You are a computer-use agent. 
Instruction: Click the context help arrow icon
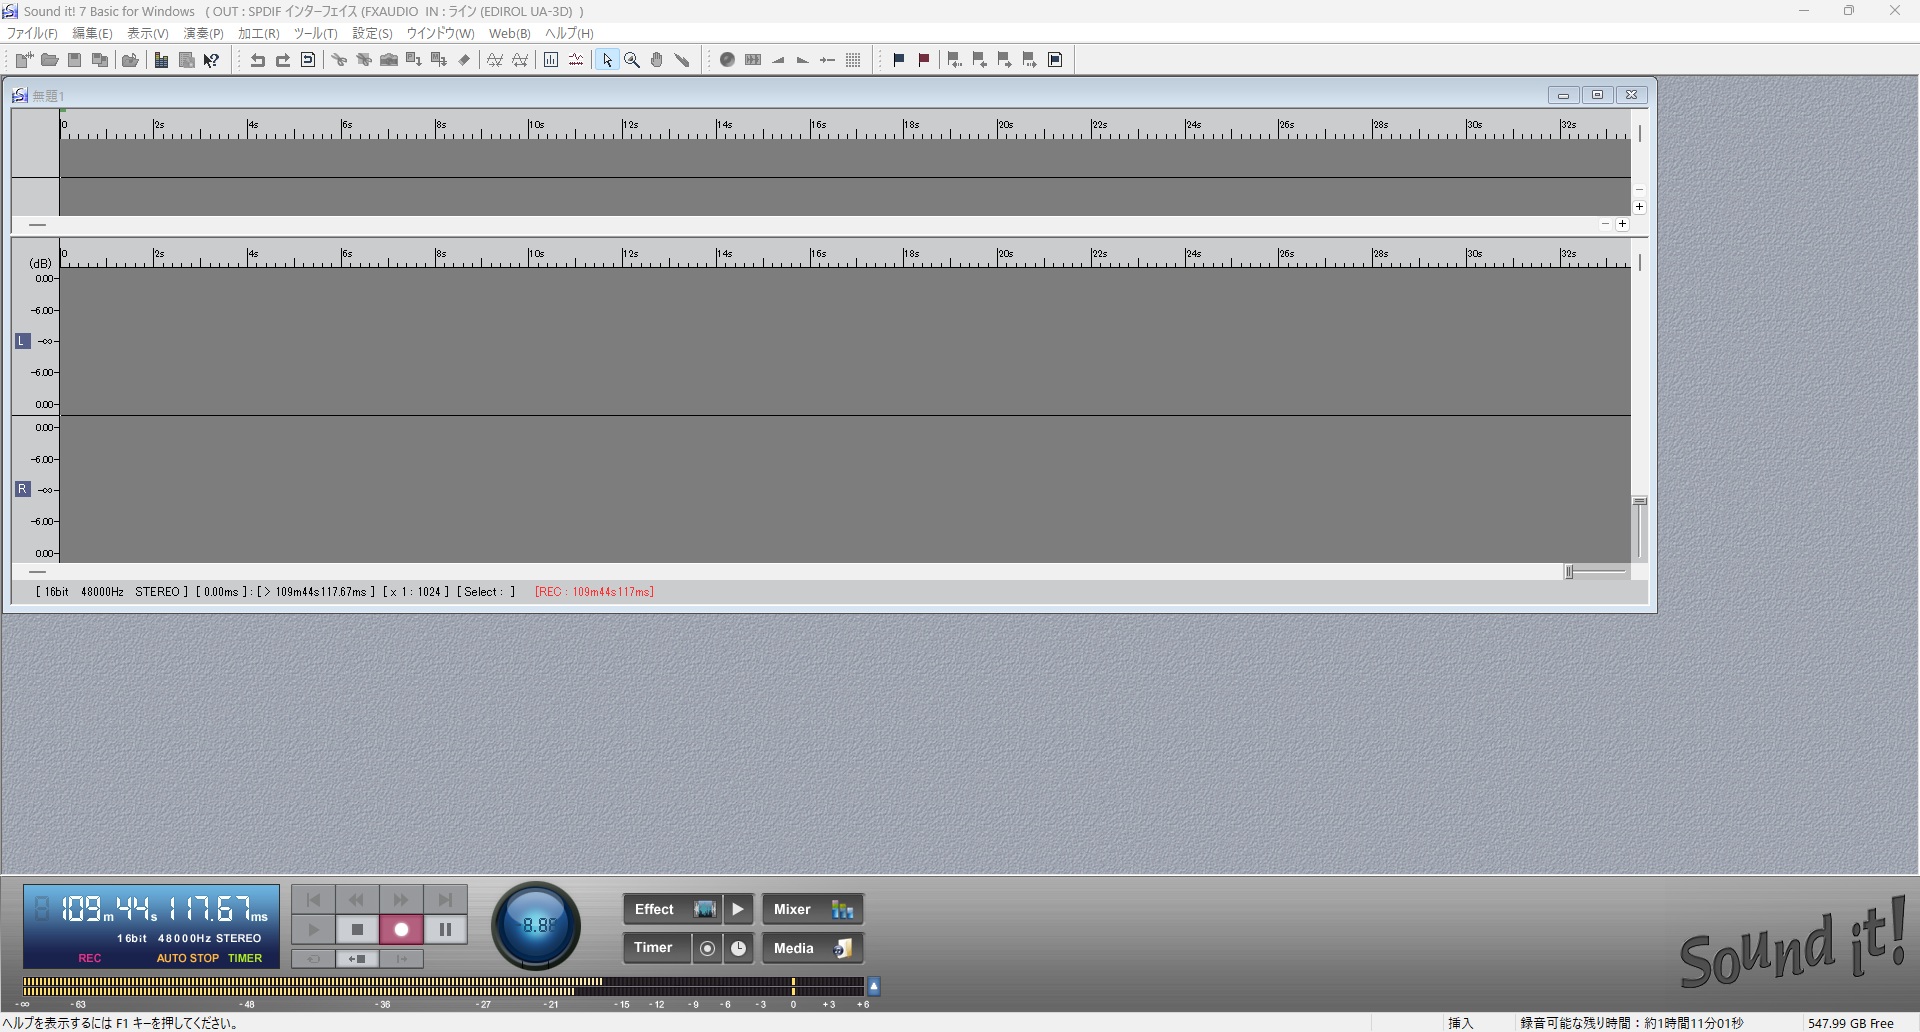tap(211, 60)
